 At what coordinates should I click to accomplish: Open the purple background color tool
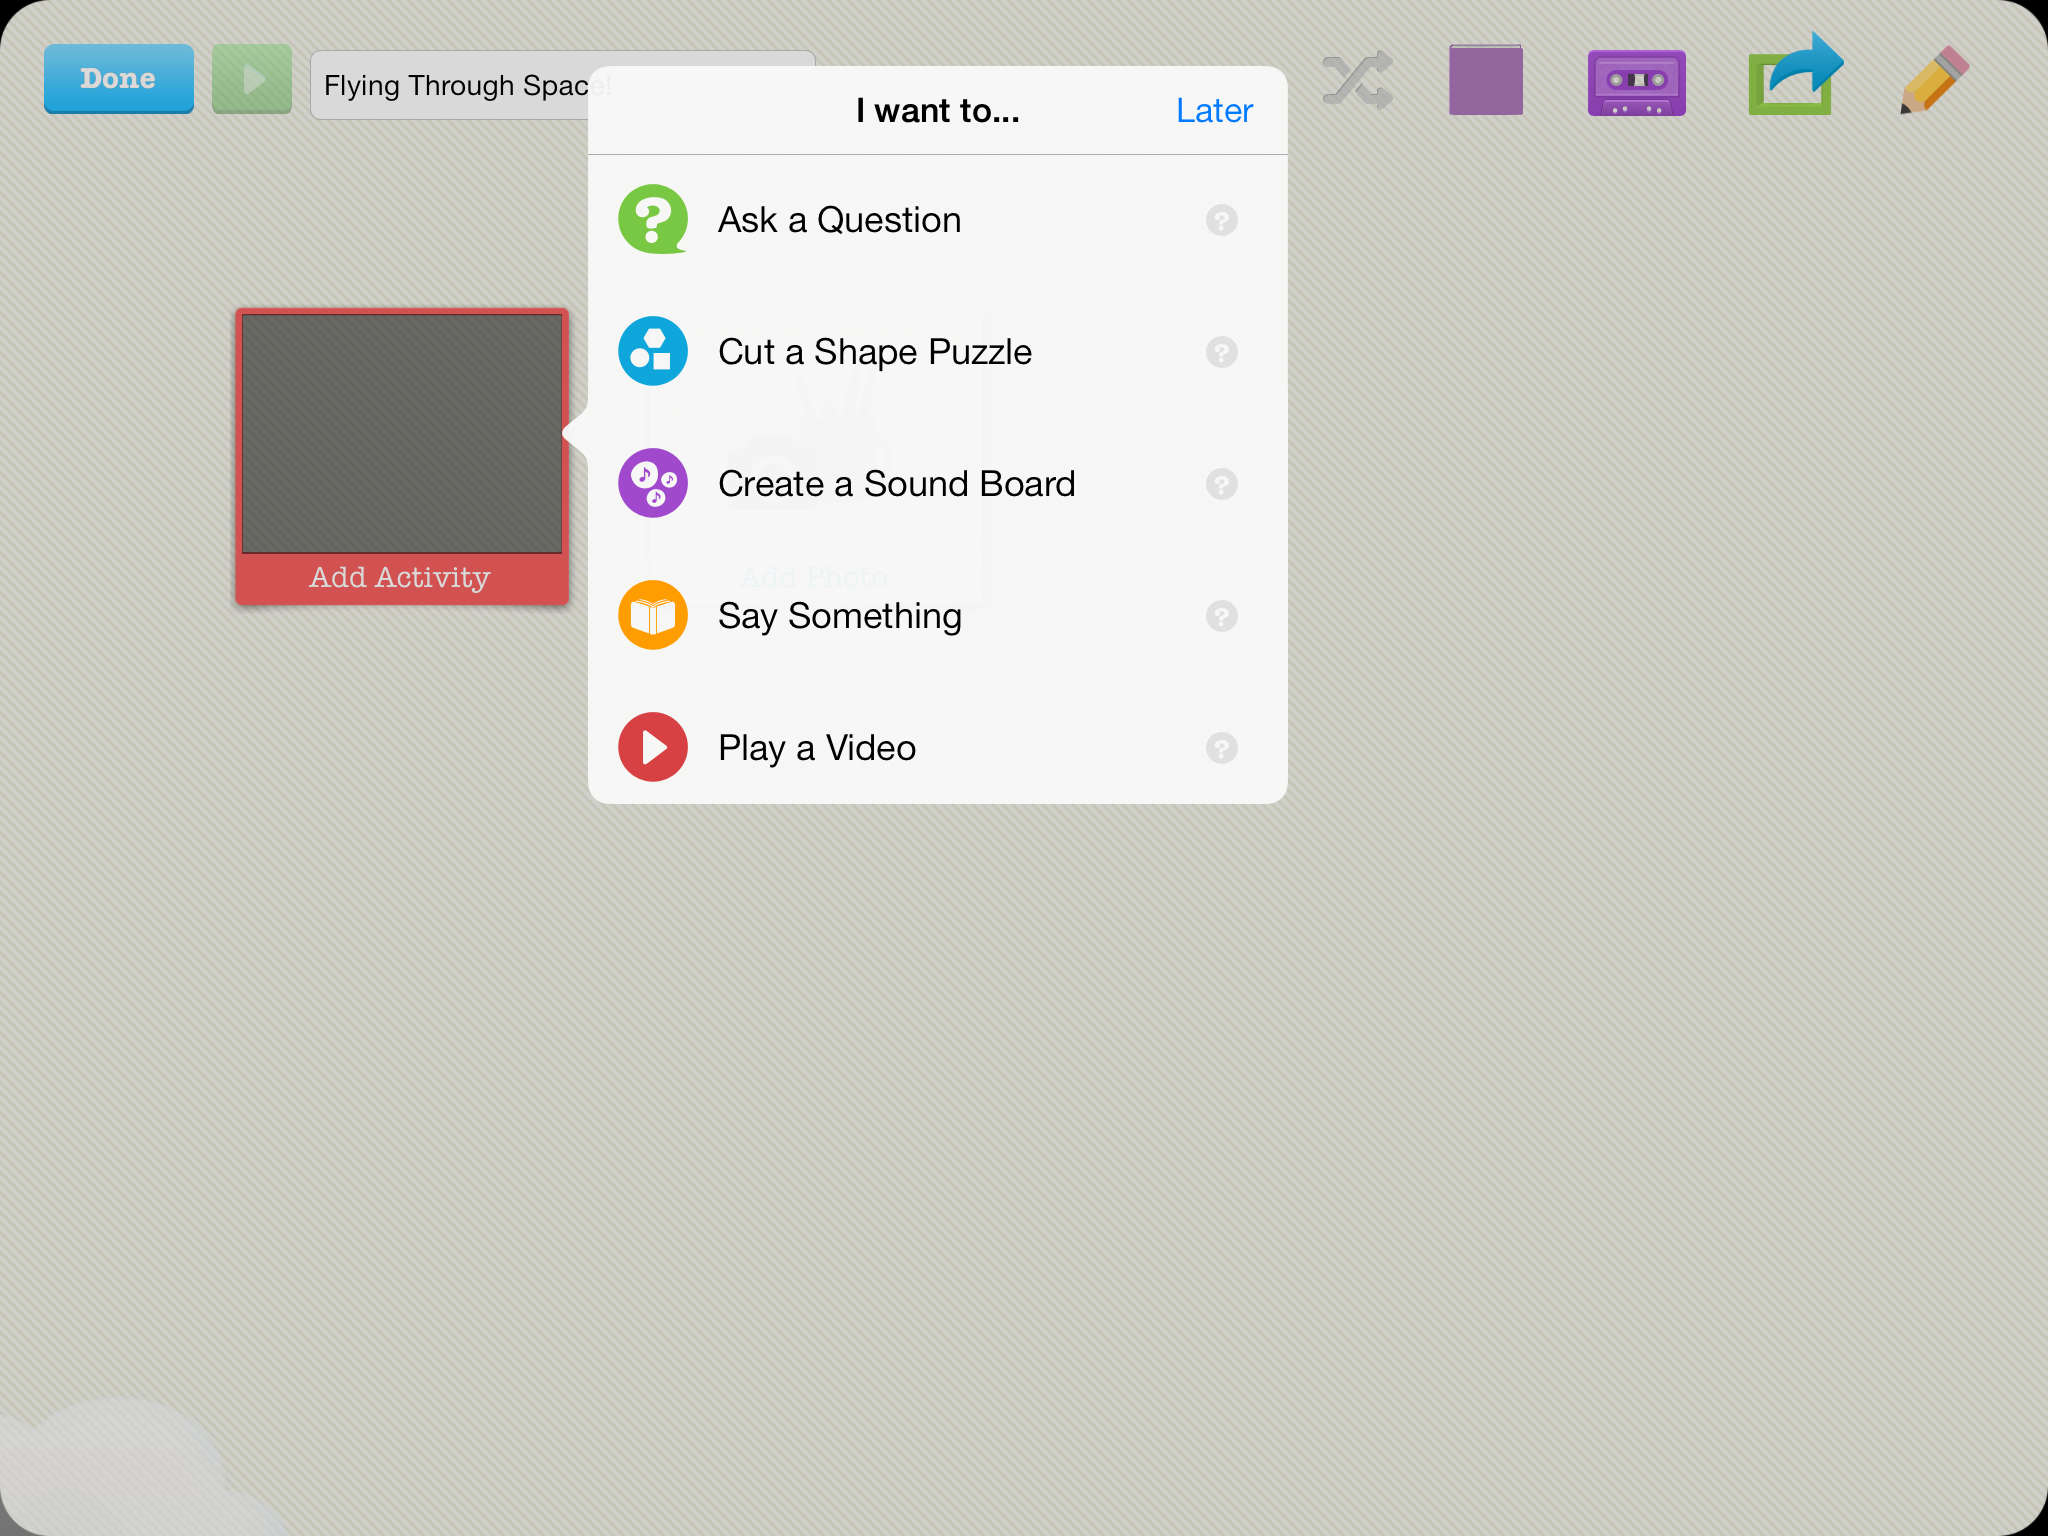click(1486, 80)
